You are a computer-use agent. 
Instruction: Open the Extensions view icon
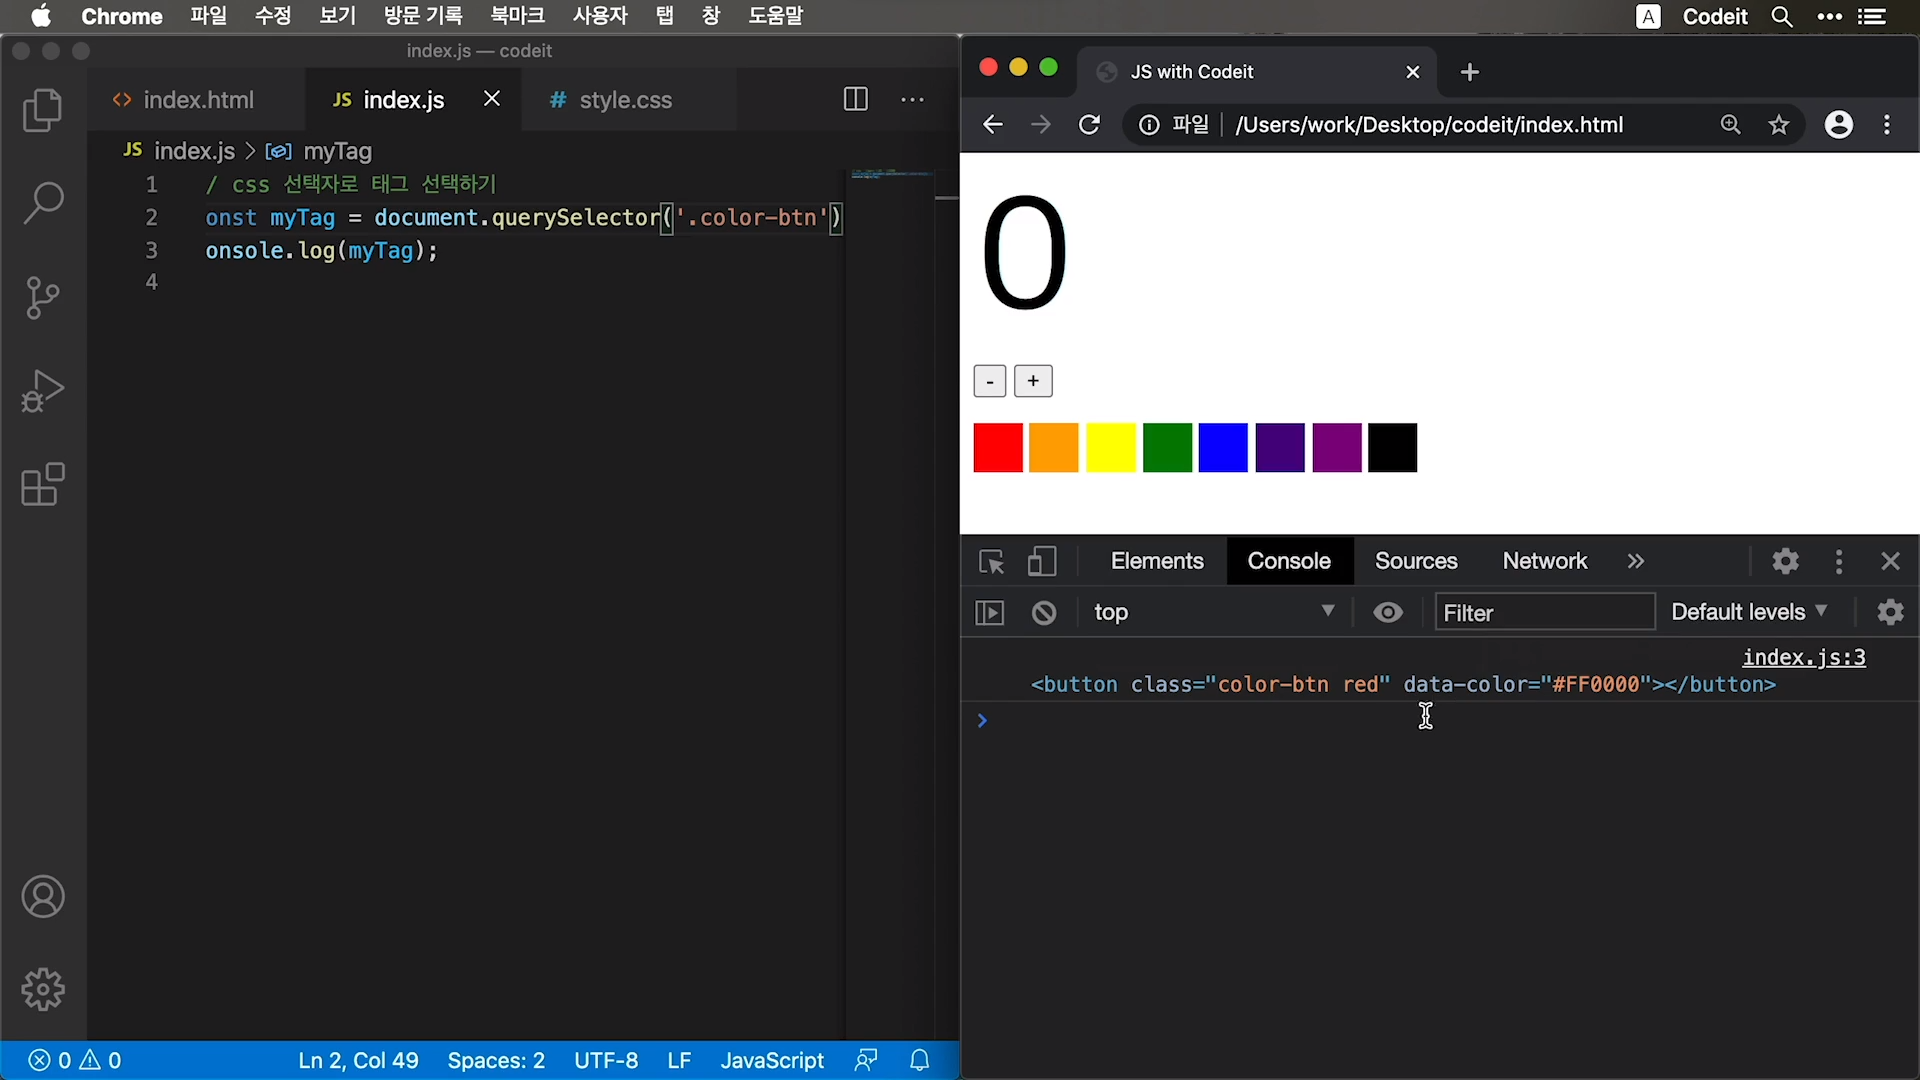(42, 485)
